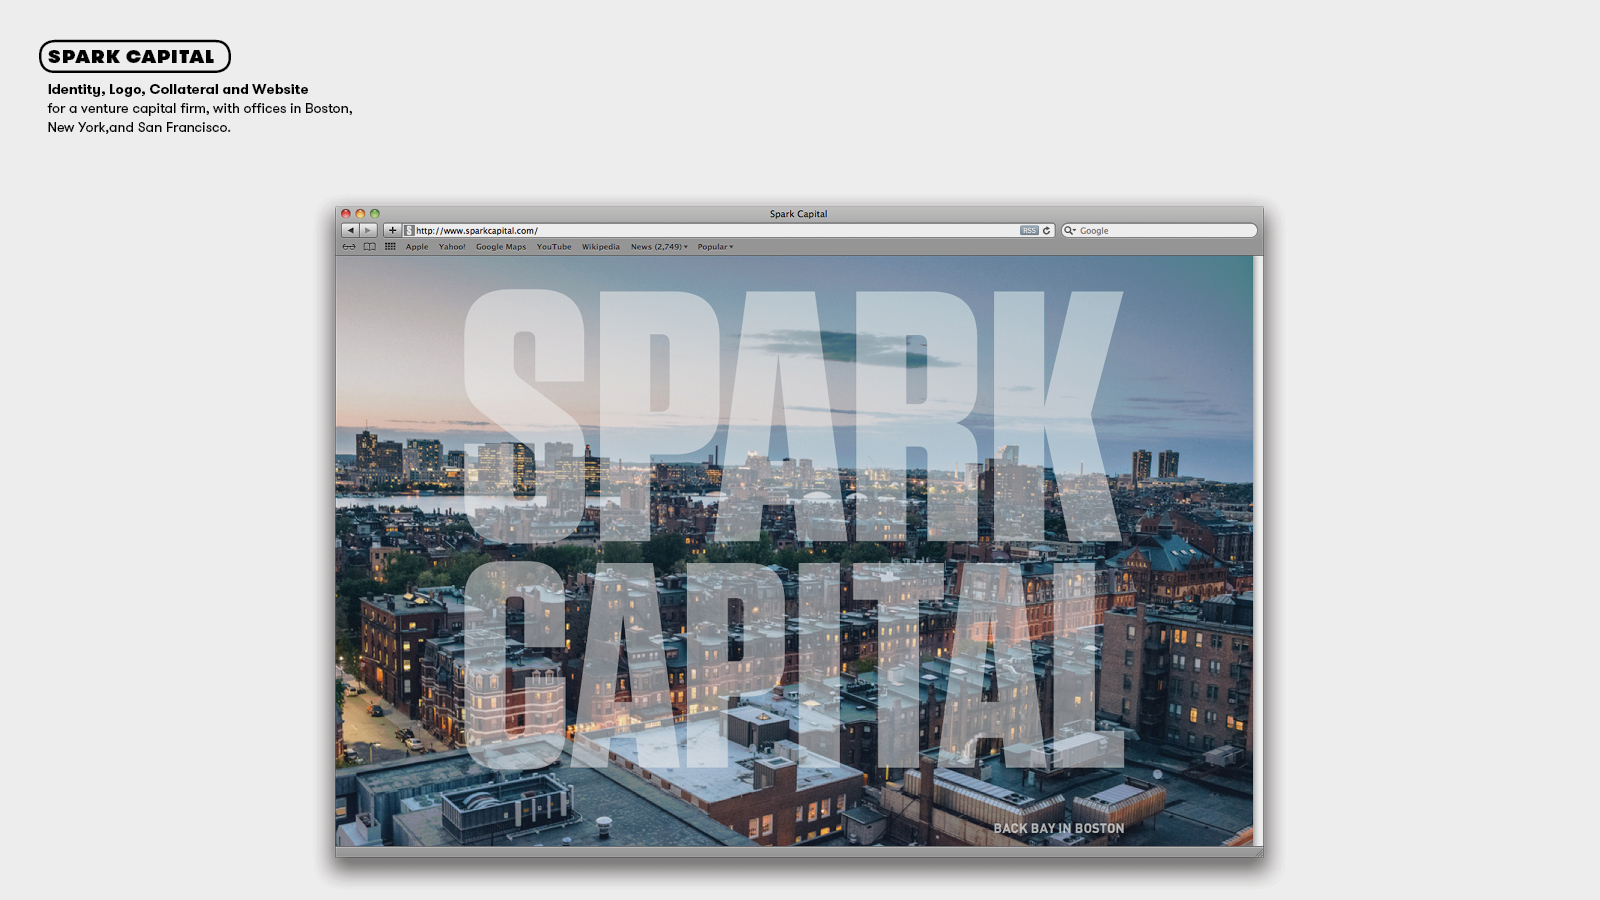Open the Wikipedia bookmark
The width and height of the screenshot is (1600, 900).
click(601, 247)
